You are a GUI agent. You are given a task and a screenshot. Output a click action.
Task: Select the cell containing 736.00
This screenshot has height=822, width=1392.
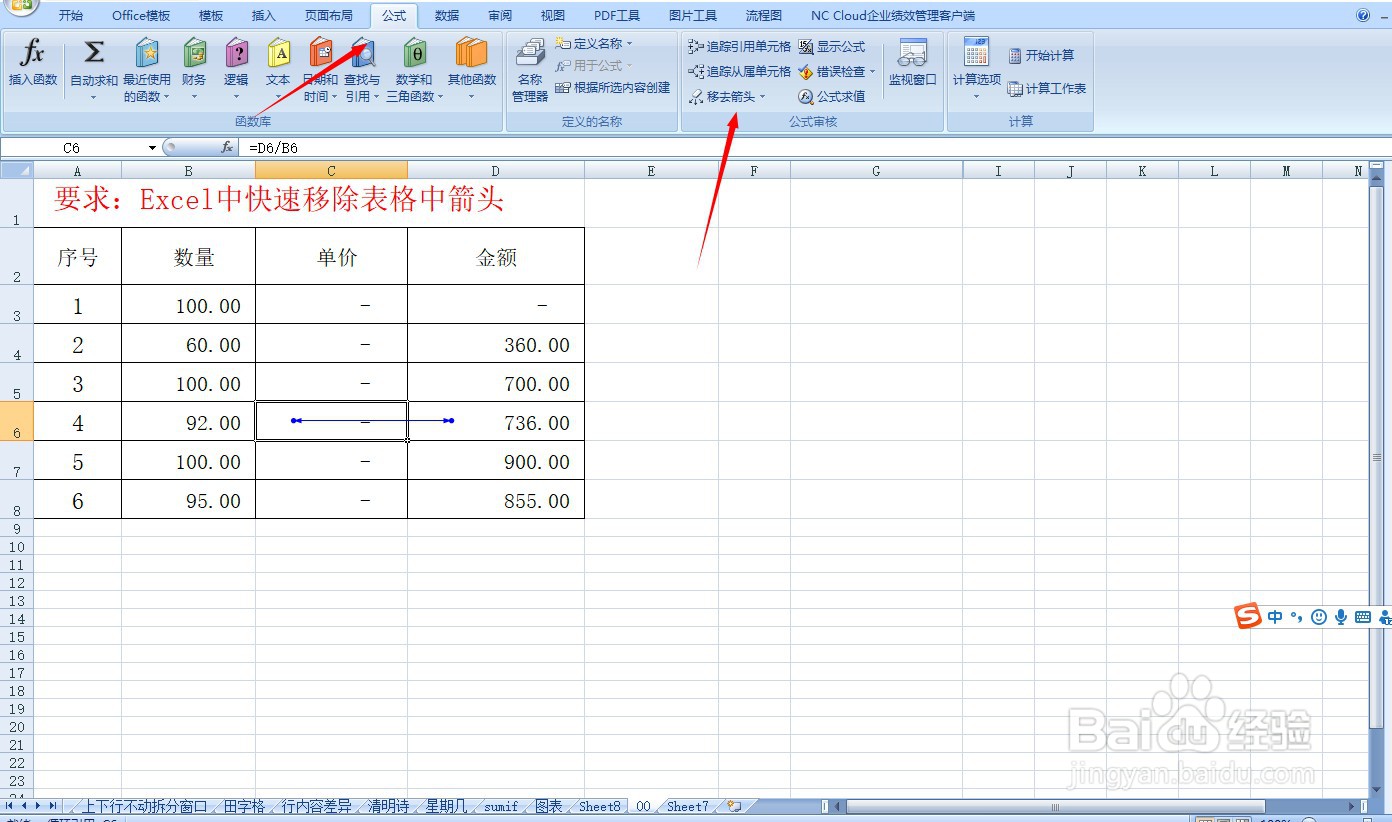(496, 421)
